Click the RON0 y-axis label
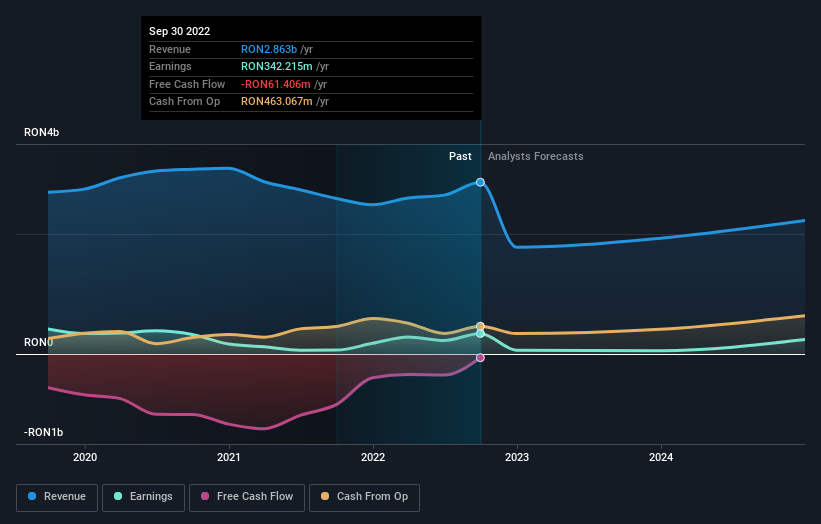 click(x=38, y=342)
